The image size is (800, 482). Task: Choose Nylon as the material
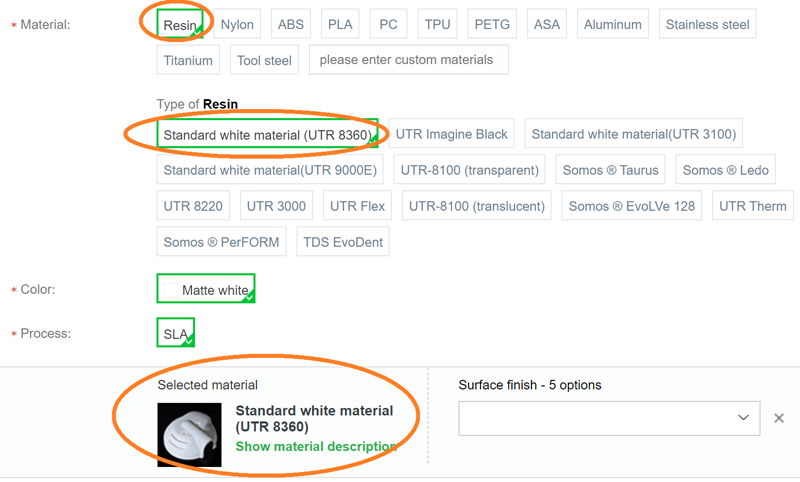coord(237,24)
